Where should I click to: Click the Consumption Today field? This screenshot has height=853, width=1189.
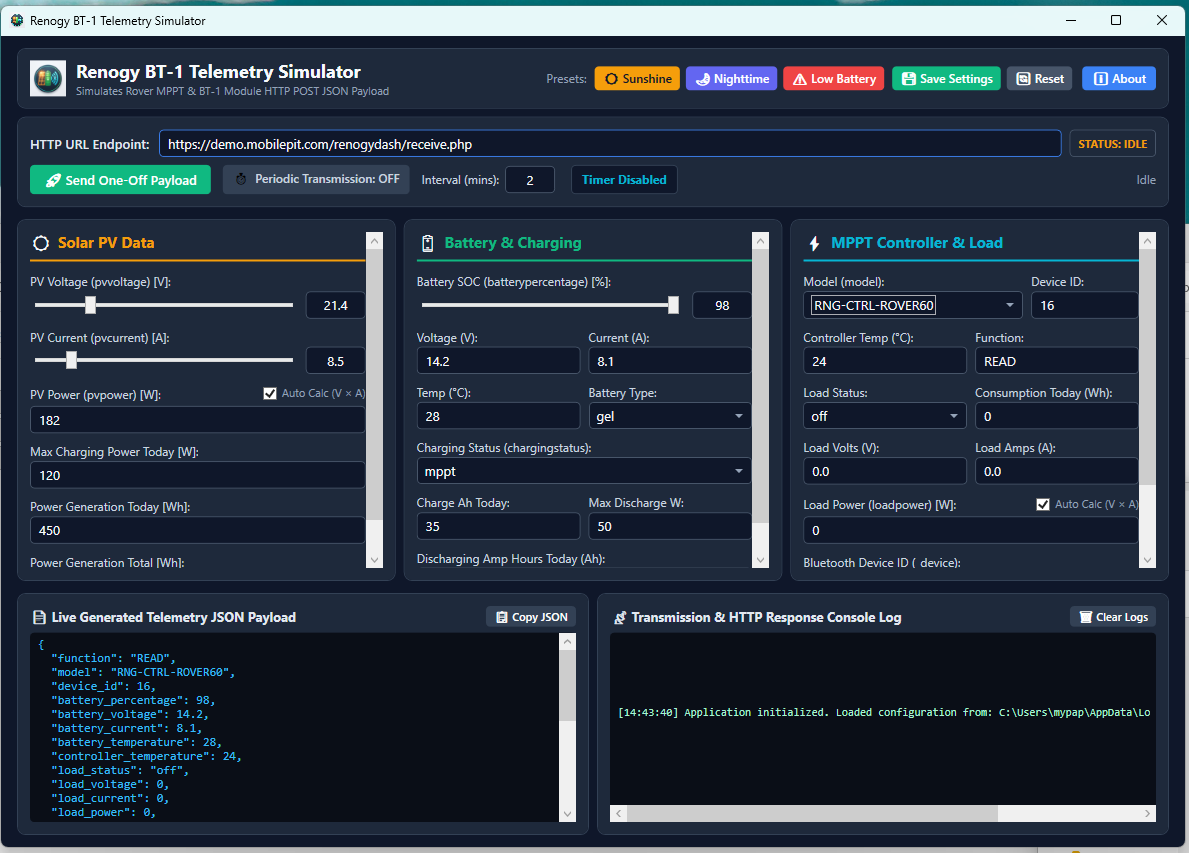(1056, 416)
